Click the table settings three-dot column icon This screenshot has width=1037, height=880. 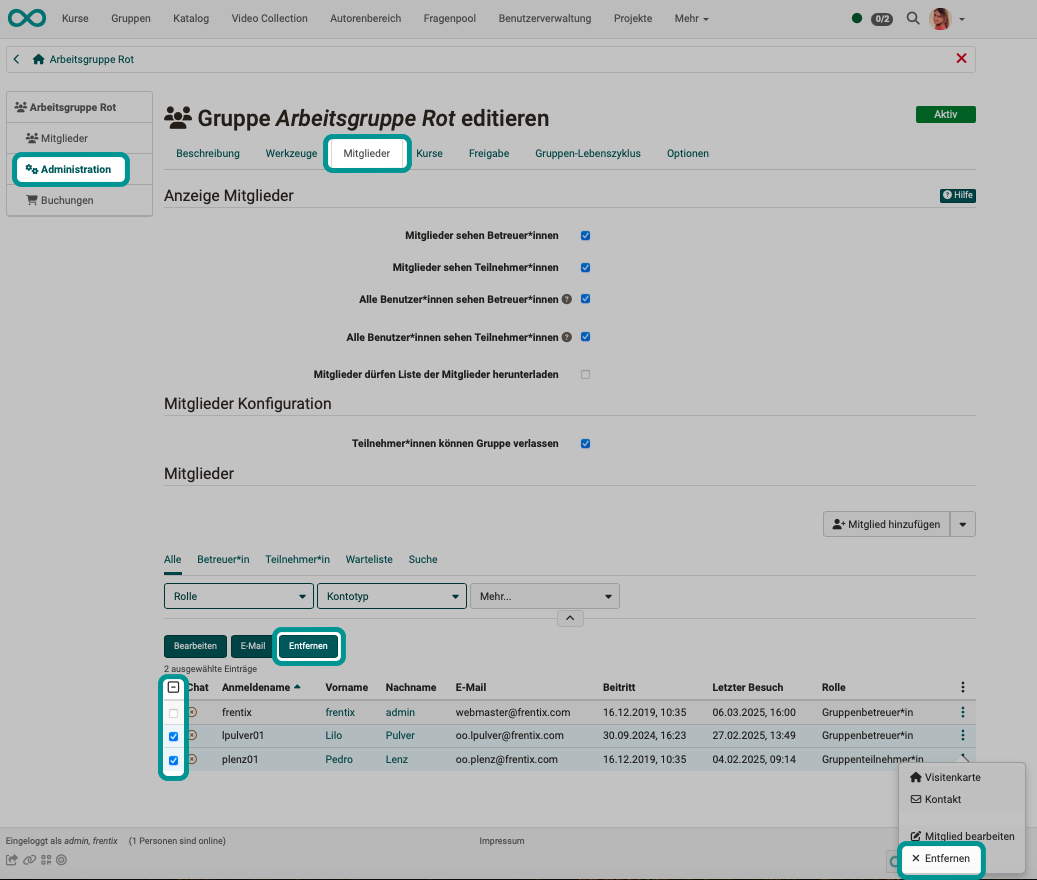(x=963, y=687)
